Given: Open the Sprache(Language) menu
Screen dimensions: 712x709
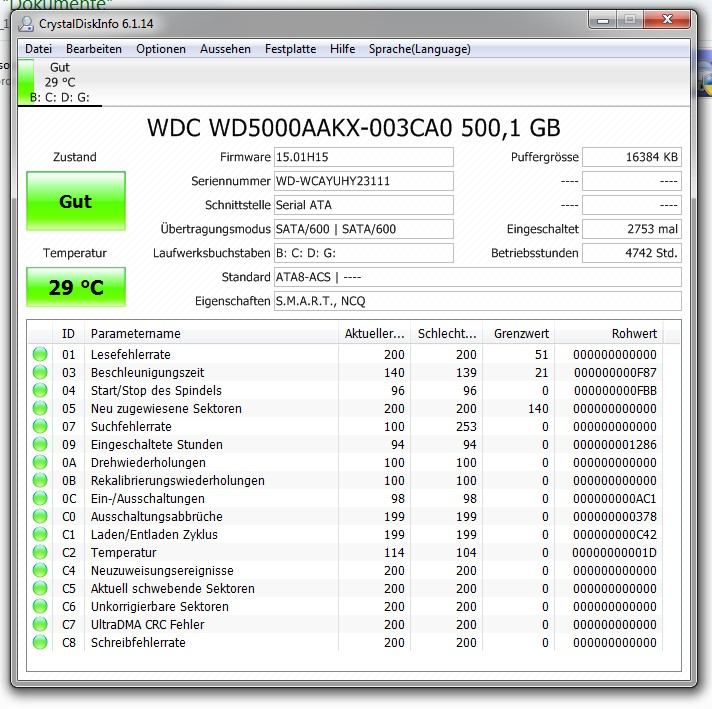Looking at the screenshot, I should (420, 49).
